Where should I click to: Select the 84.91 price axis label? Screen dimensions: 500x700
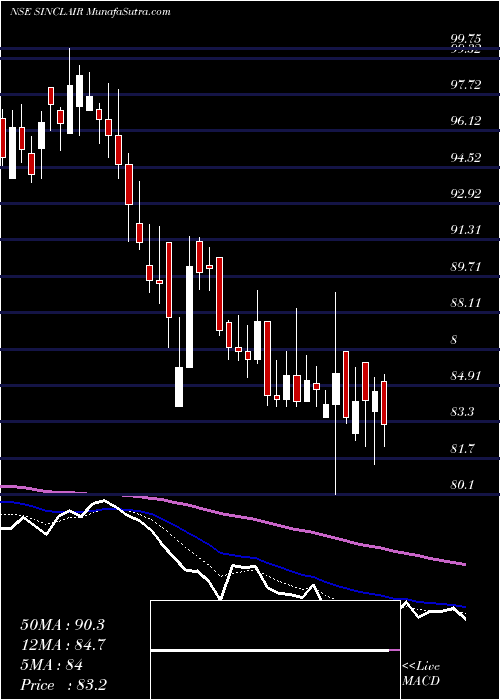point(465,376)
